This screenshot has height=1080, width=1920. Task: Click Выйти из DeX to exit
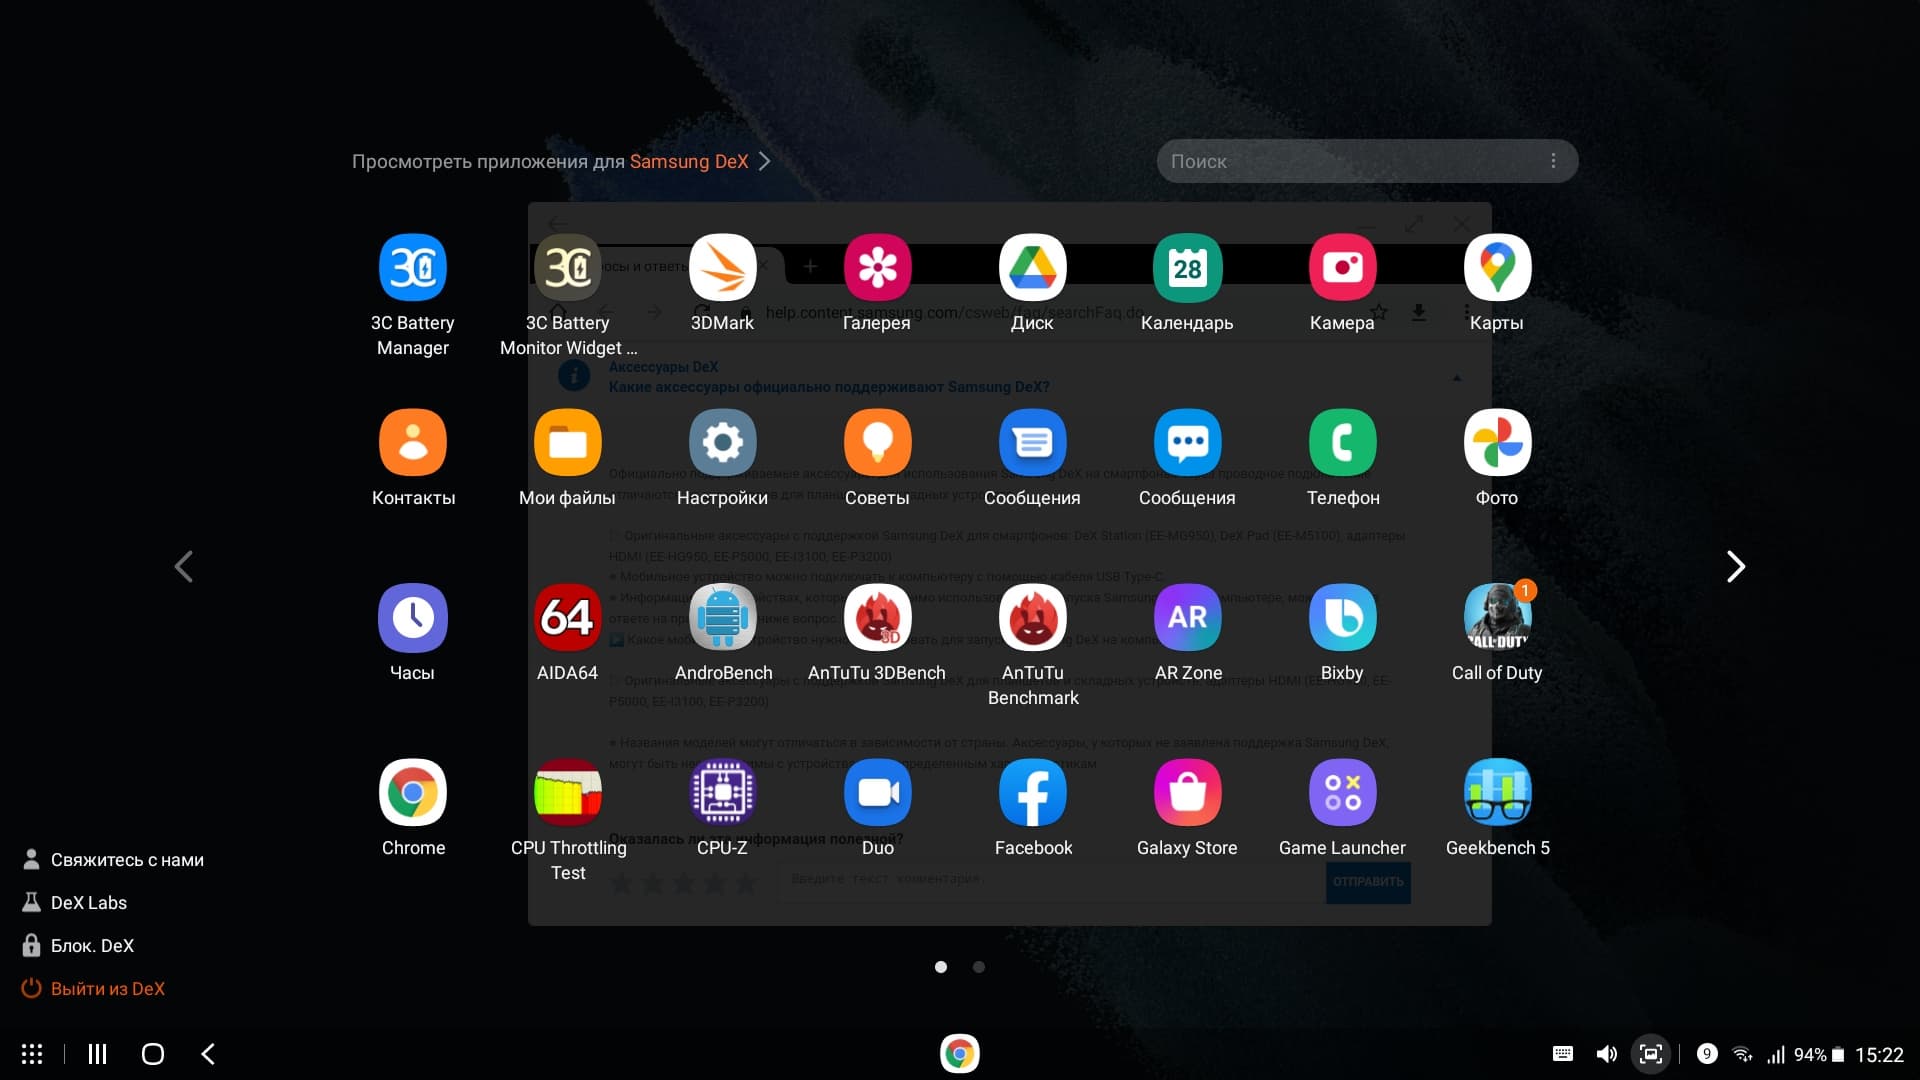107,989
